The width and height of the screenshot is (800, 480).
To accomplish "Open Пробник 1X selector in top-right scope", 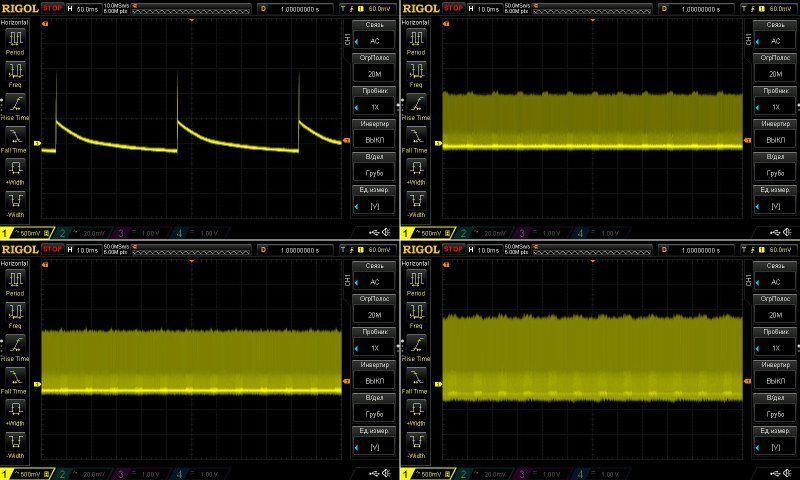I will click(774, 102).
